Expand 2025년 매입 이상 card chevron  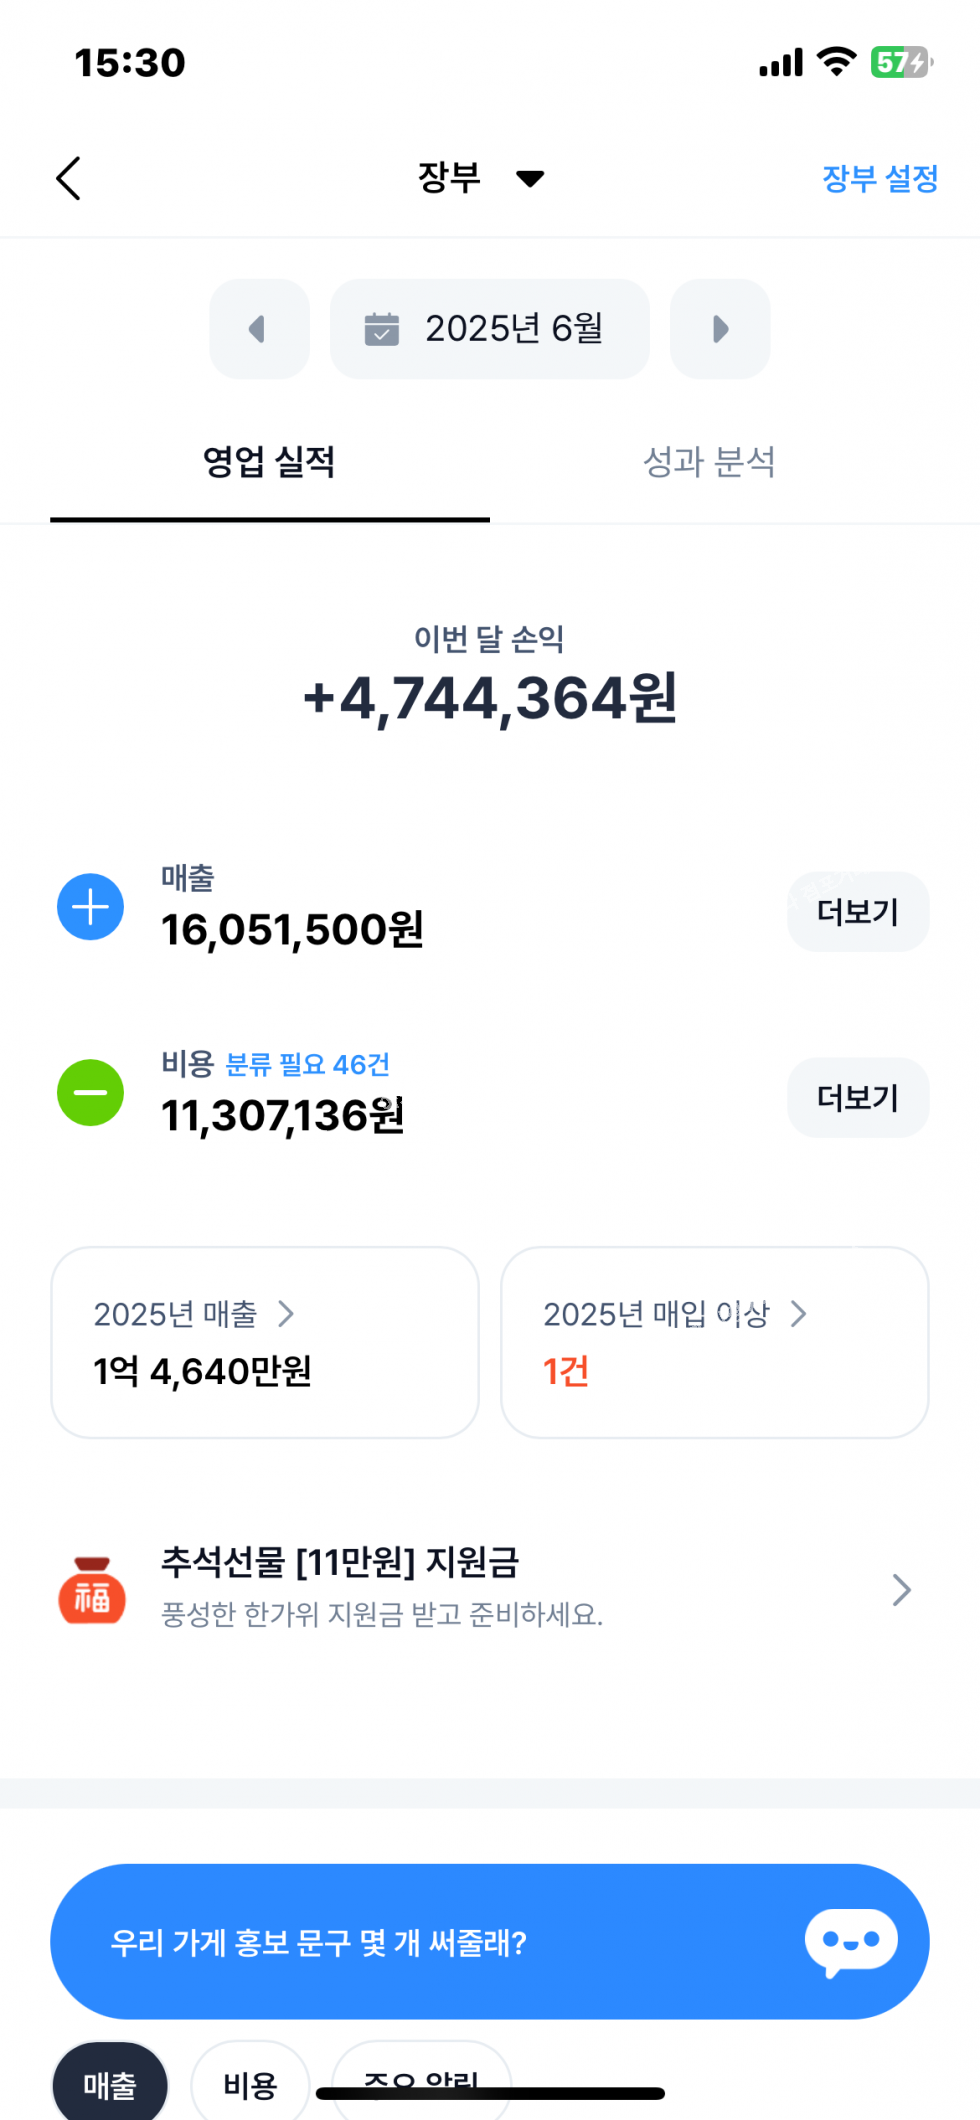click(798, 1314)
